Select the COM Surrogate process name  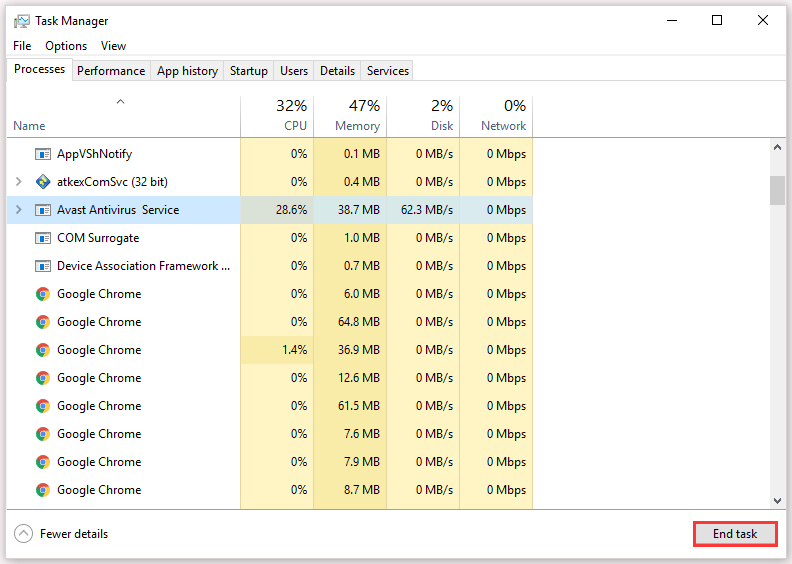point(98,238)
